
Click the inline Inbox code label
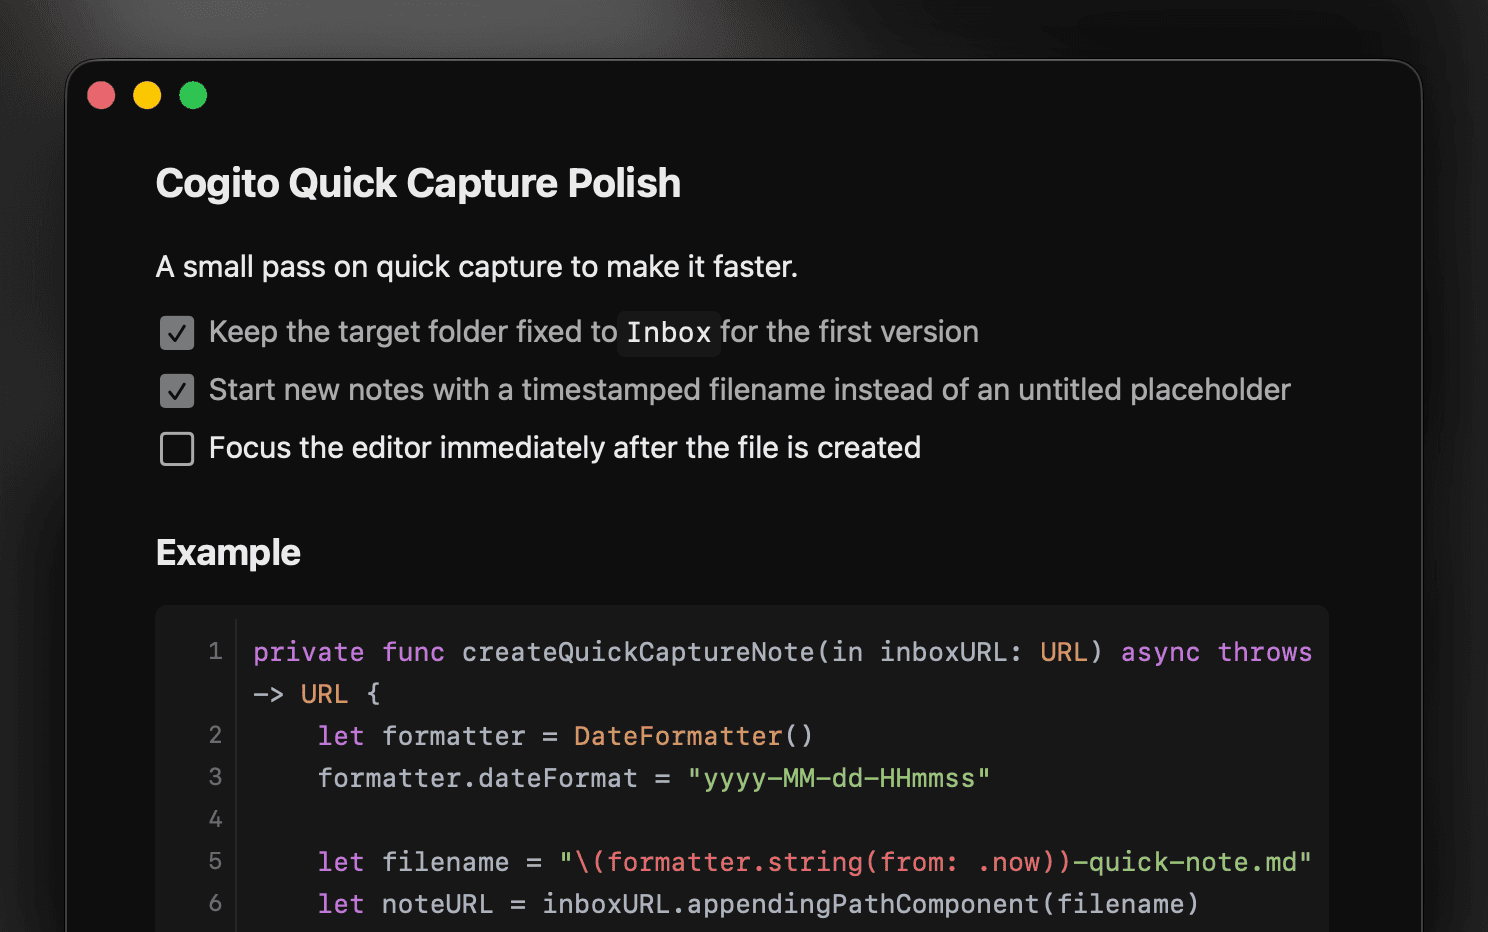(x=668, y=333)
